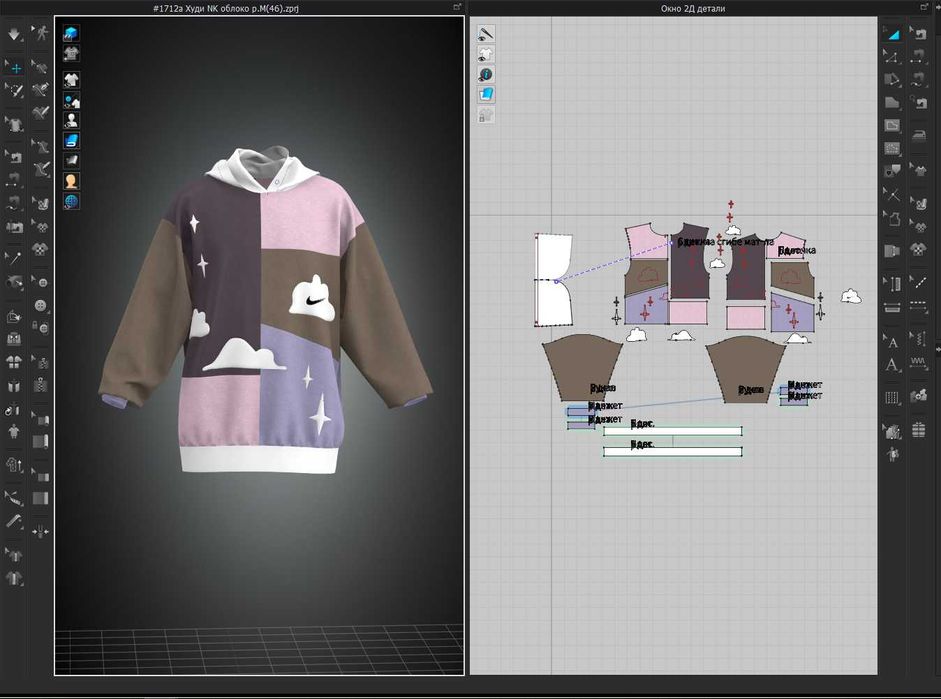Select the blue Edit Pattern tool in 2D toolbar
The width and height of the screenshot is (941, 699).
892,34
